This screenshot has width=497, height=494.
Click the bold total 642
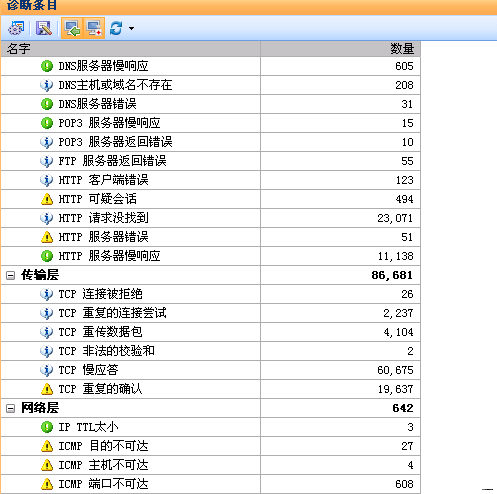tap(403, 408)
